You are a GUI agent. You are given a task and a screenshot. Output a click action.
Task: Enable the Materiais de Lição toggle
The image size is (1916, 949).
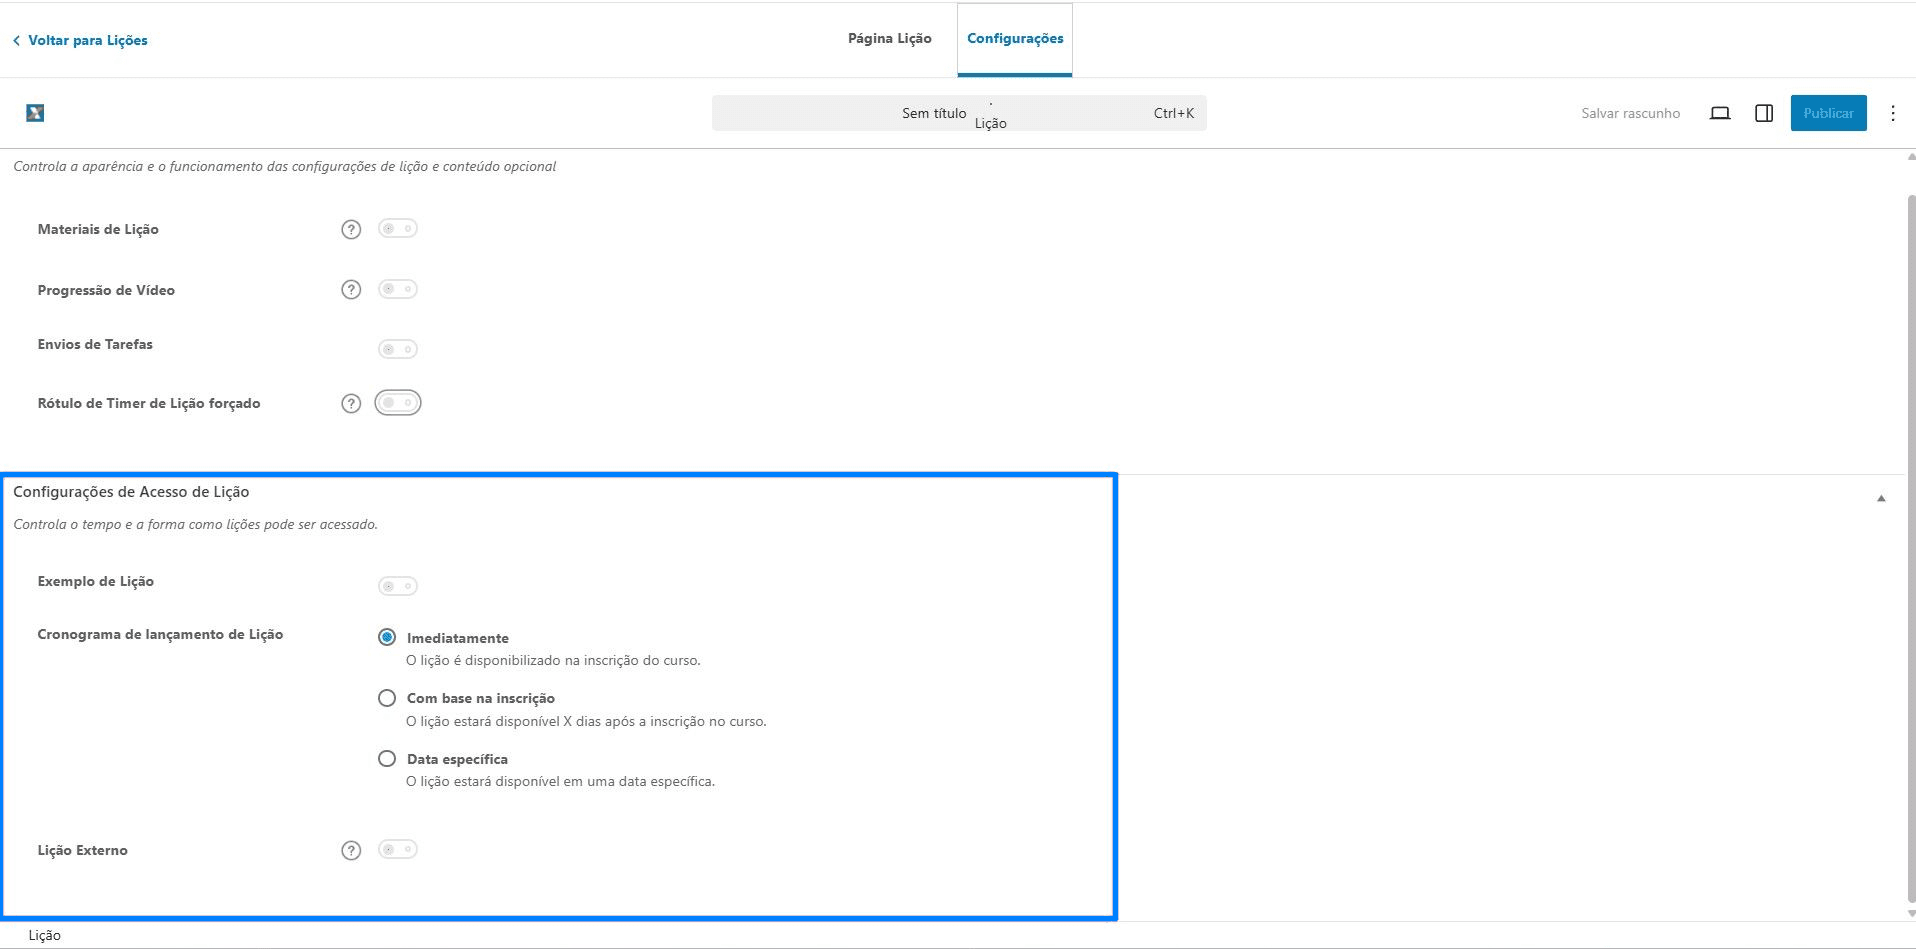(398, 229)
